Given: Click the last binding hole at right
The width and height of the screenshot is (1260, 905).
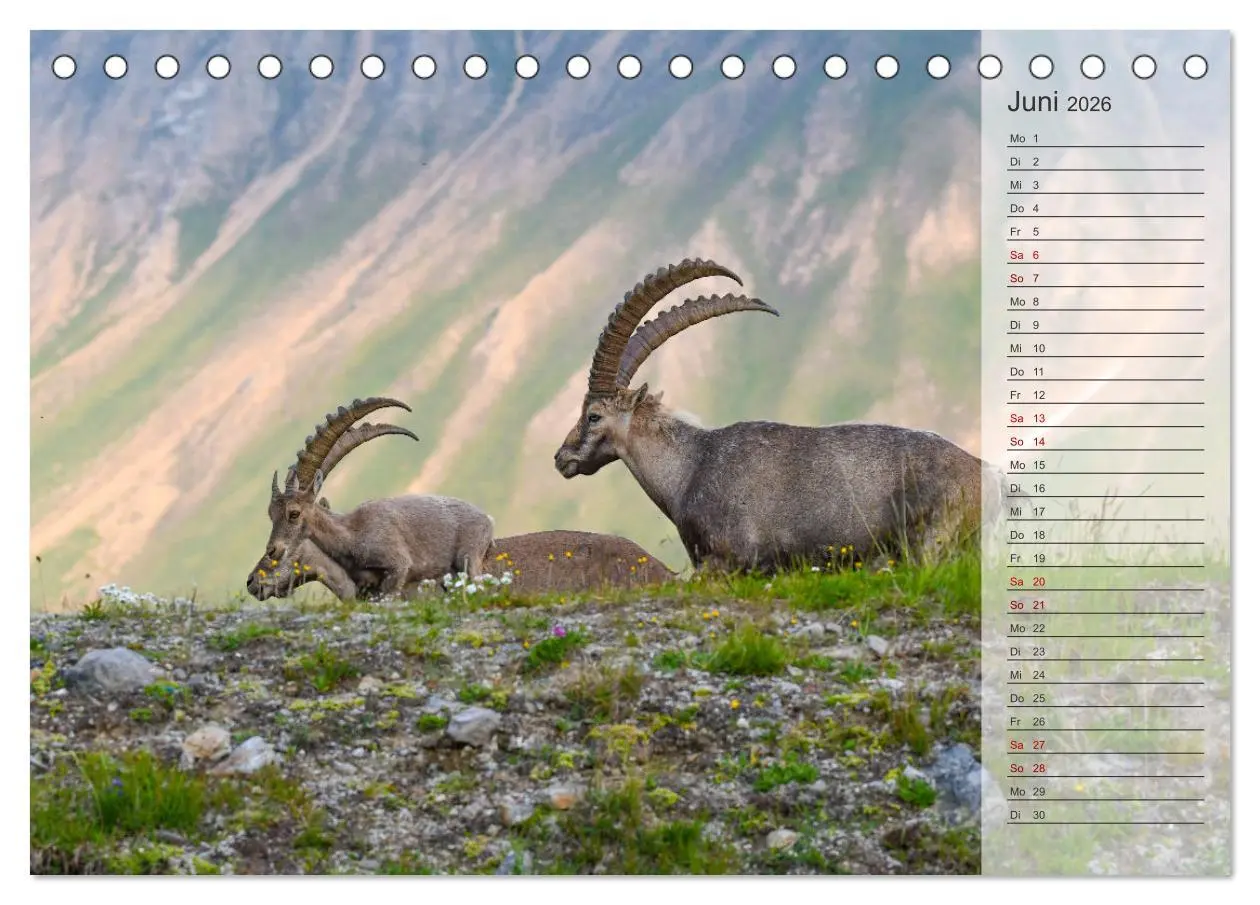Looking at the screenshot, I should (x=1195, y=67).
